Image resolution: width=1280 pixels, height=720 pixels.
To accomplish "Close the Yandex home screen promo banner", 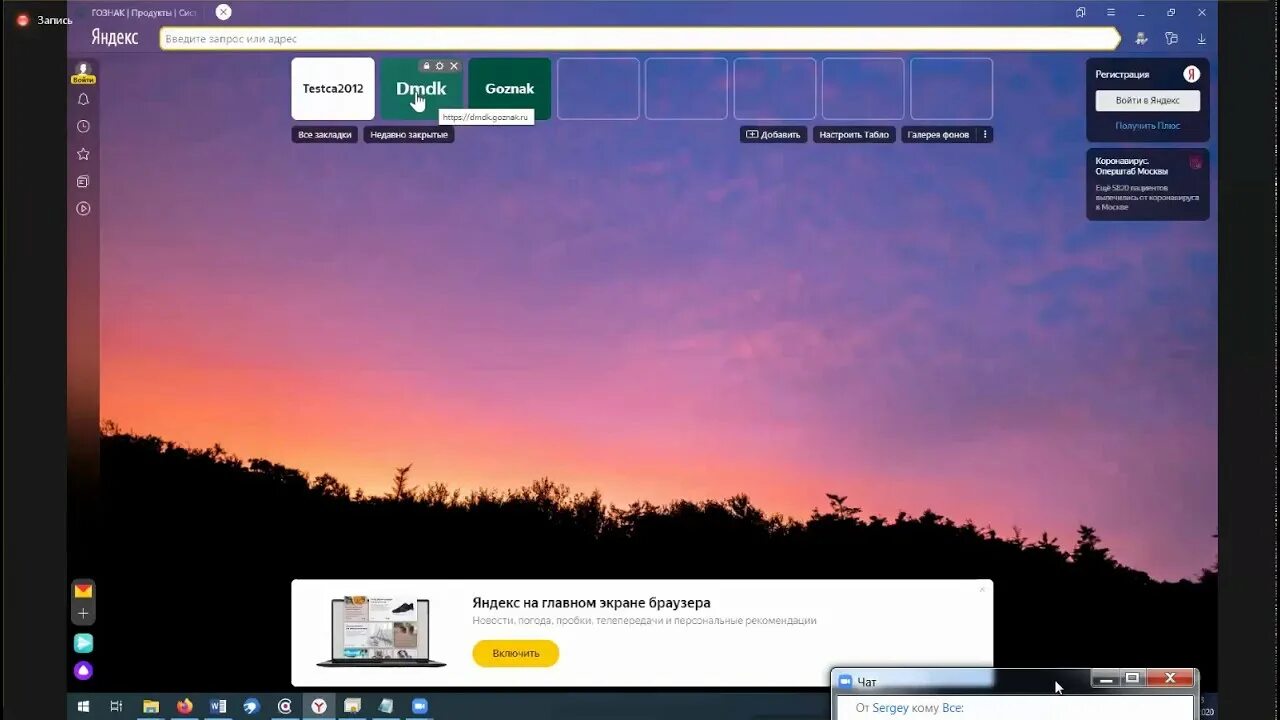I will (x=982, y=589).
